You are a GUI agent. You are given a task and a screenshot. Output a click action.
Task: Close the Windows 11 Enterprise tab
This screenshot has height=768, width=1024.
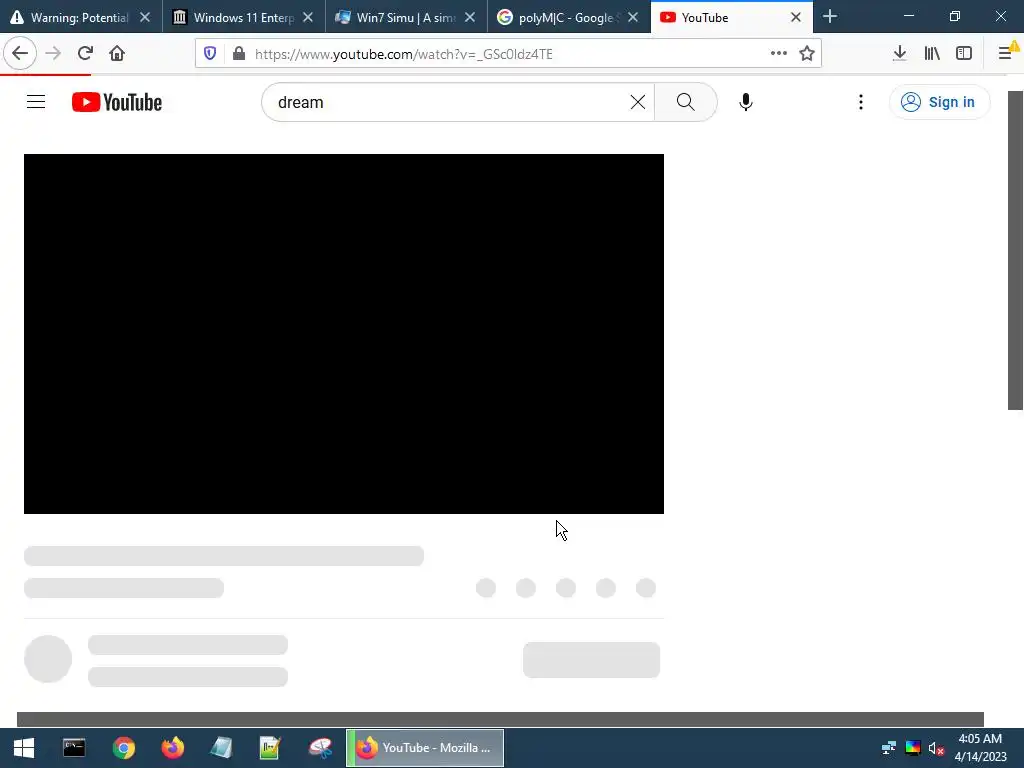[x=308, y=18]
